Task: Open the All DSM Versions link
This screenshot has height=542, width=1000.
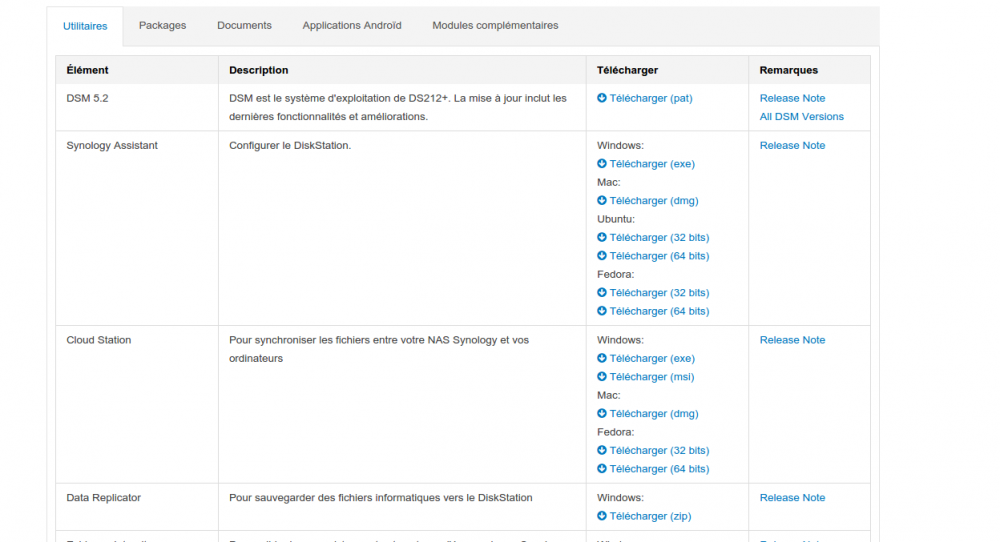Action: pyautogui.click(x=802, y=117)
